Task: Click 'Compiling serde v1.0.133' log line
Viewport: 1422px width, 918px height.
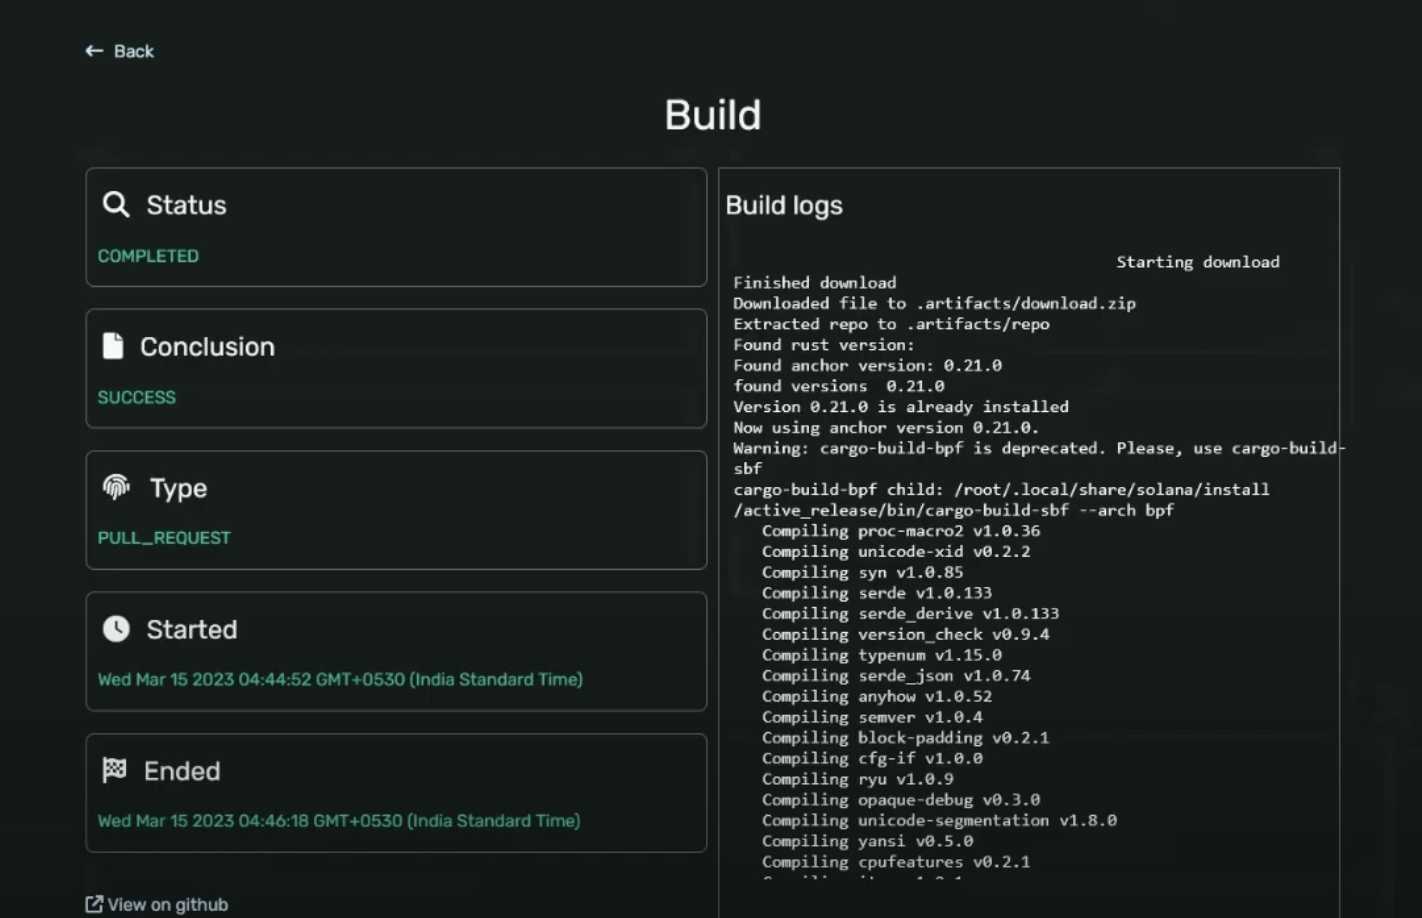Action: [877, 593]
